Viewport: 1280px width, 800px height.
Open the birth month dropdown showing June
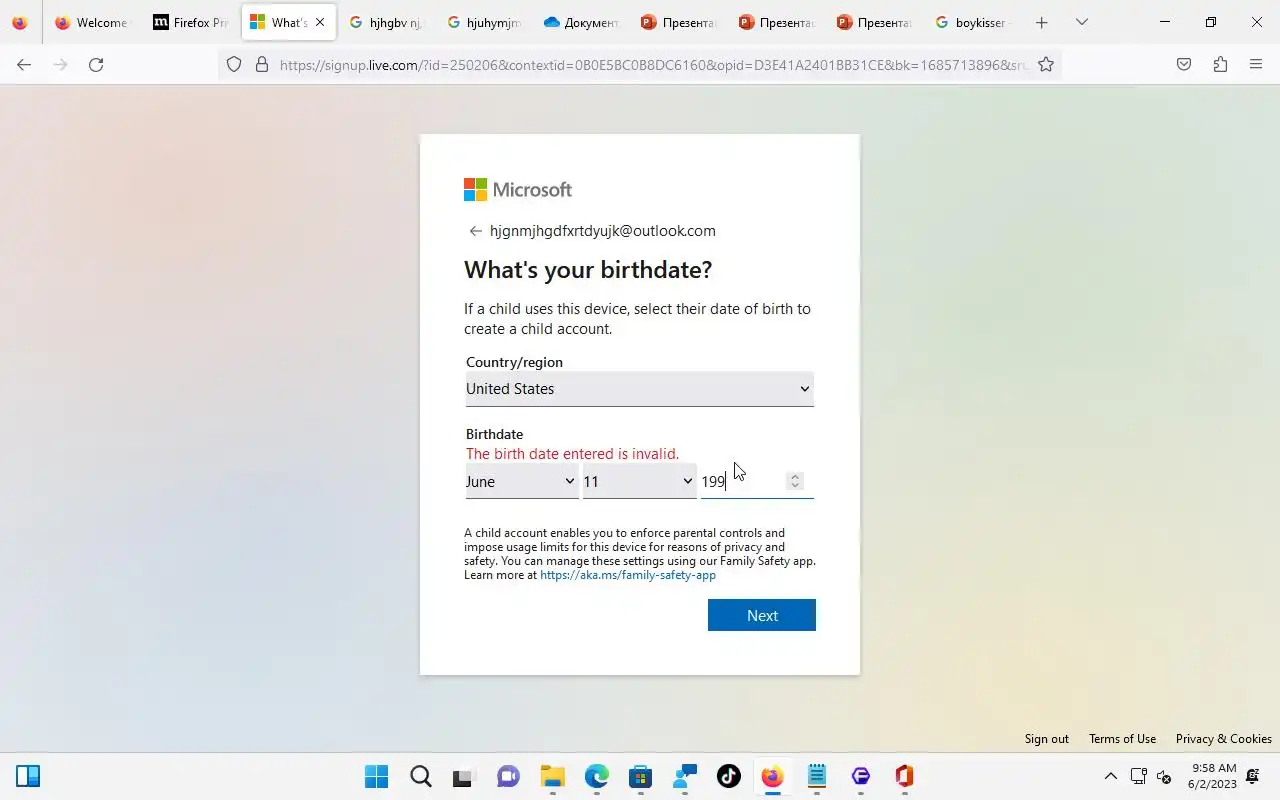tap(521, 482)
